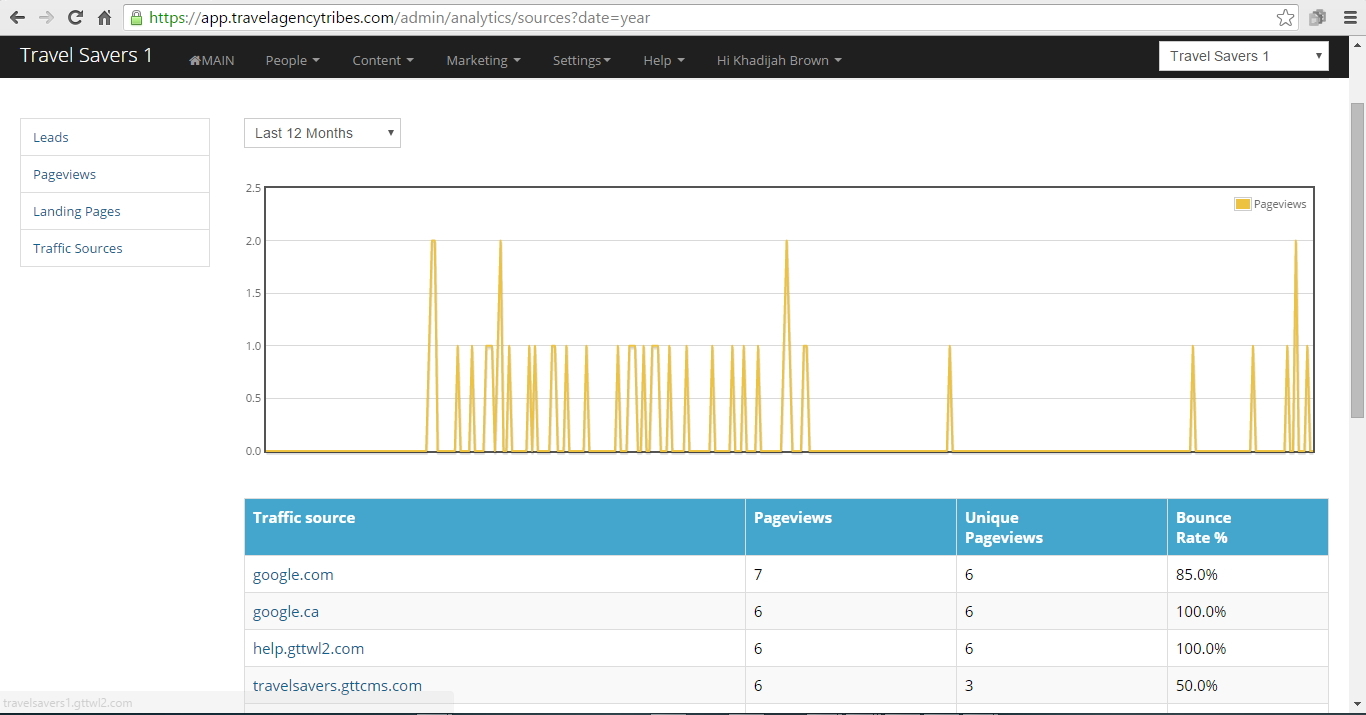Click the extension icon beside the star

click(x=1317, y=18)
